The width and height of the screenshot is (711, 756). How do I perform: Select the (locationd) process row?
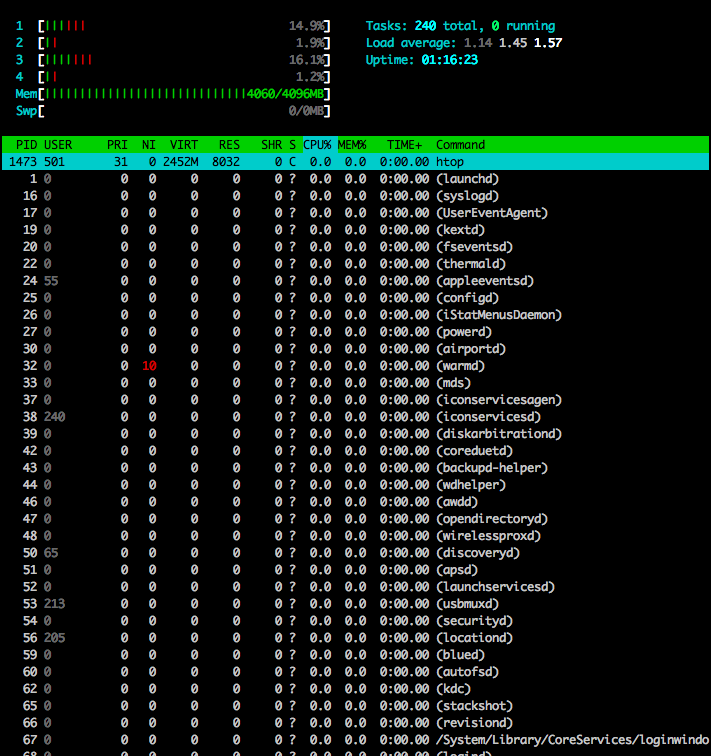point(355,638)
